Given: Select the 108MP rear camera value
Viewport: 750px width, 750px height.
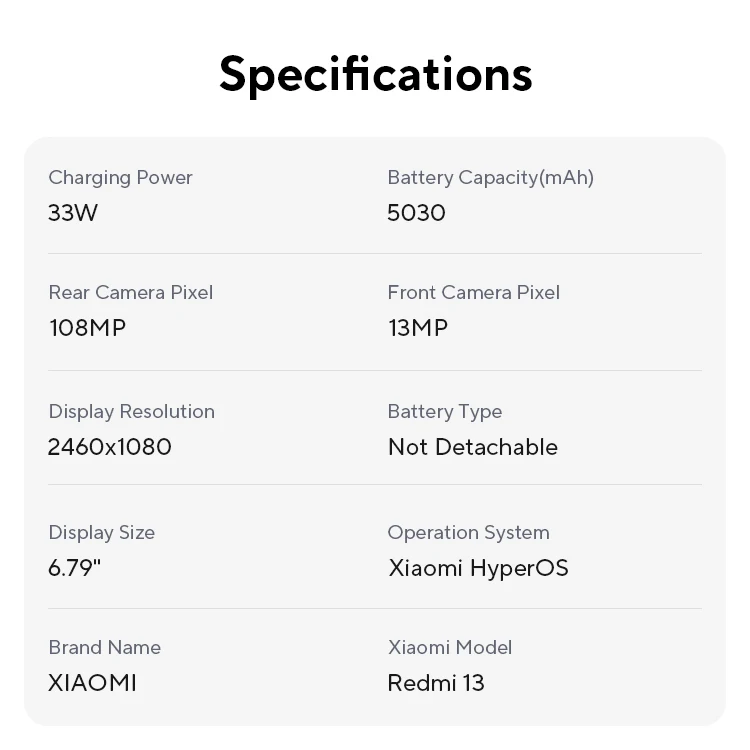Looking at the screenshot, I should (x=87, y=328).
